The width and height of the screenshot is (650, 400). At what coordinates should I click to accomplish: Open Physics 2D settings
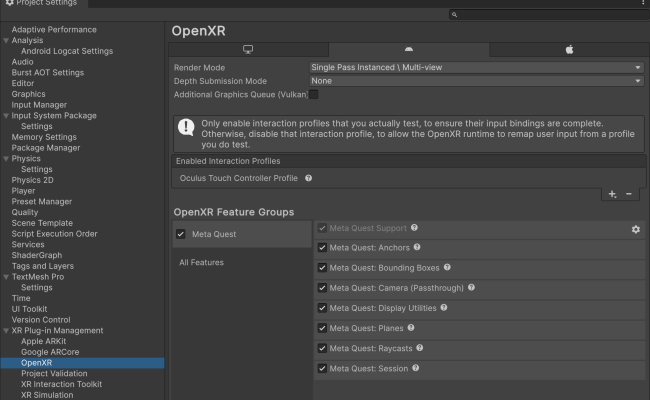32,180
